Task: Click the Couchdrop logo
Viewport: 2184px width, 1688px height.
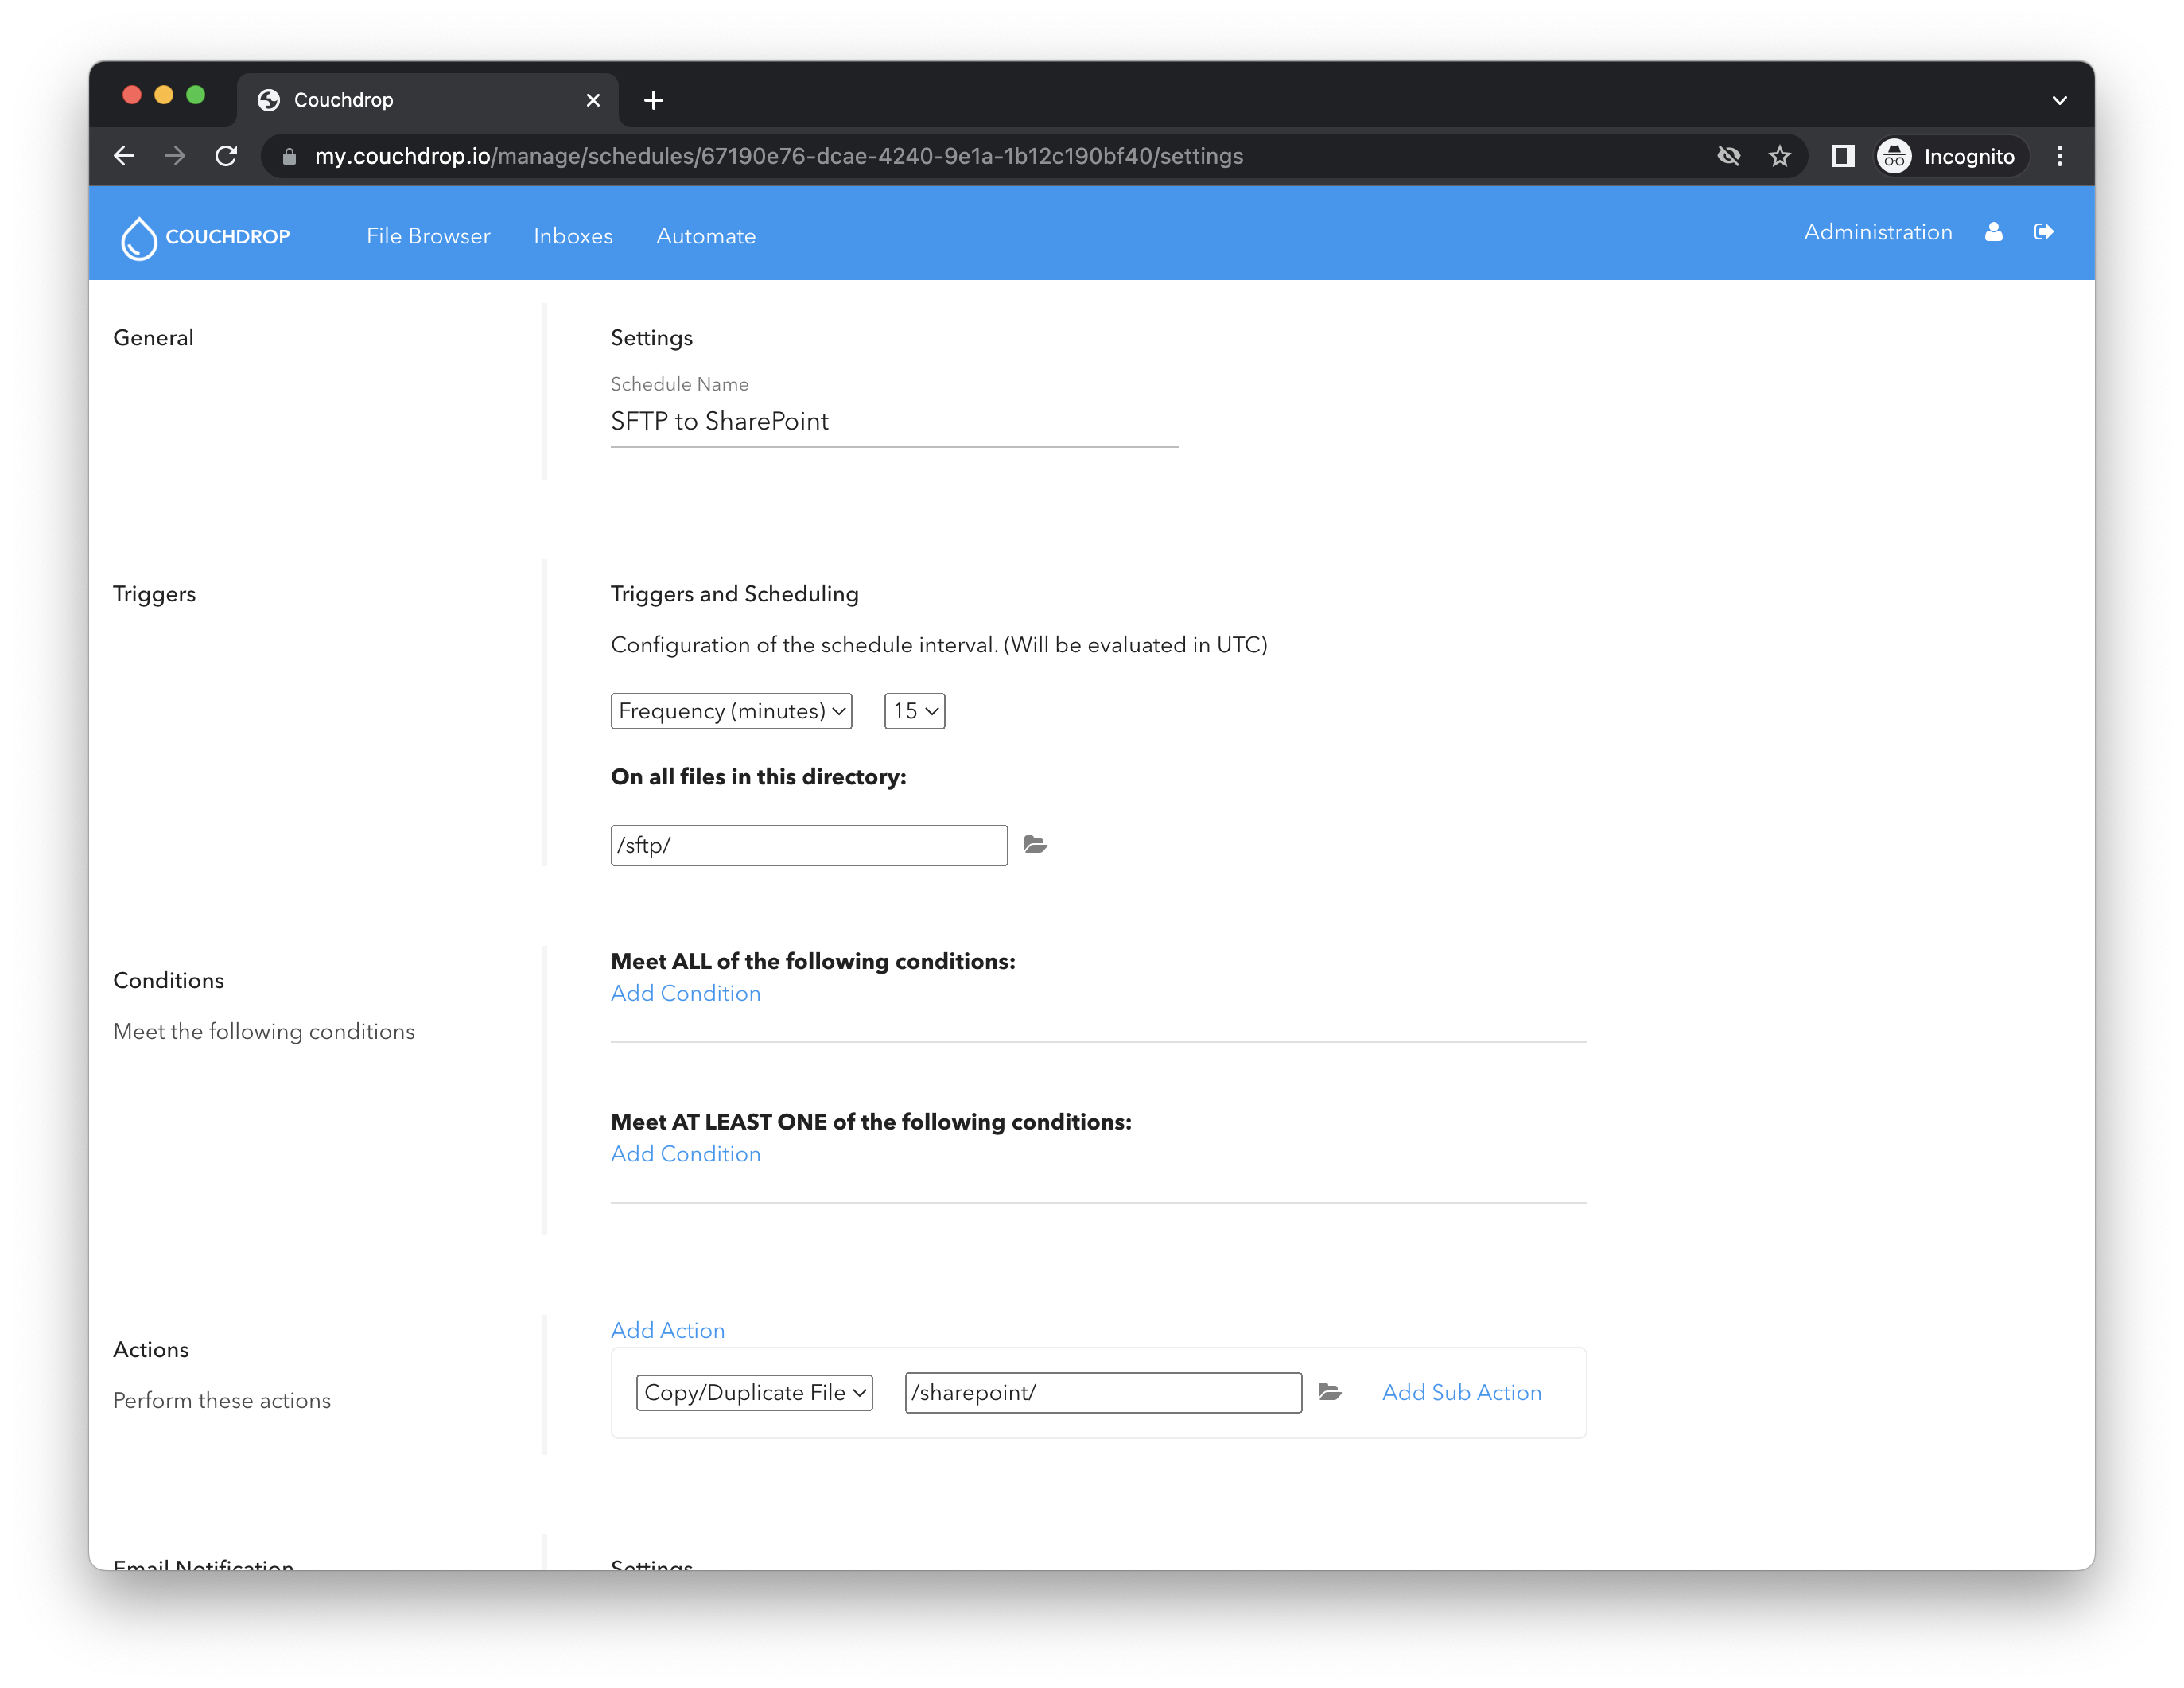Action: tap(205, 237)
